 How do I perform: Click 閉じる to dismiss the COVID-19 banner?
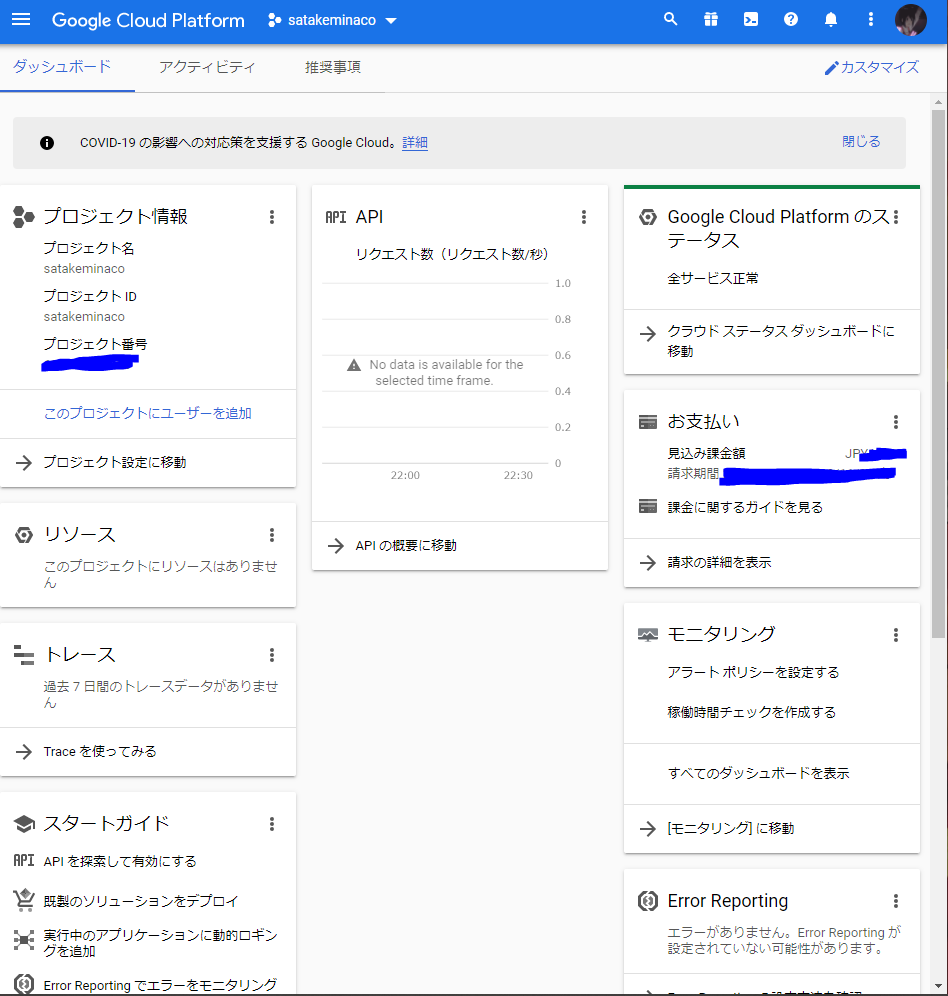click(860, 142)
